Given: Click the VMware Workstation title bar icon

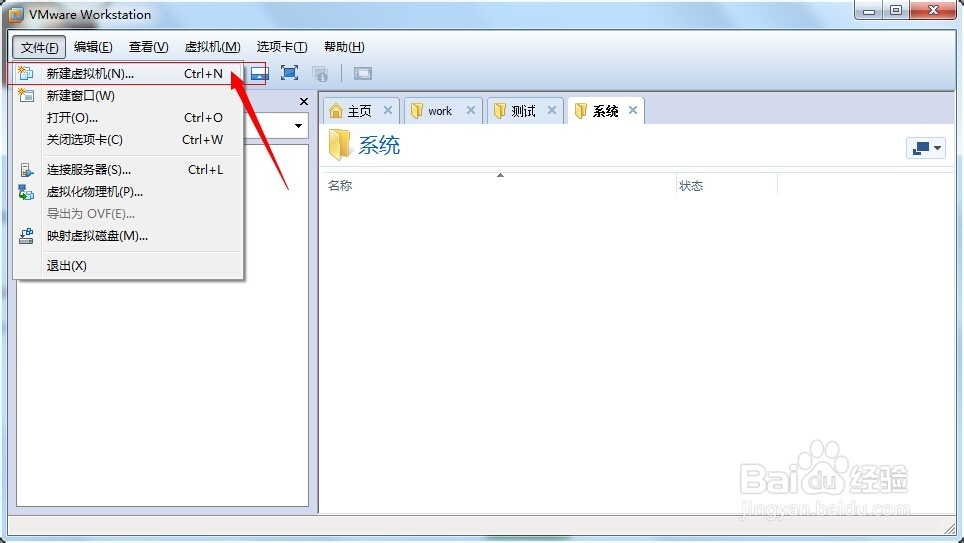Looking at the screenshot, I should [x=16, y=14].
